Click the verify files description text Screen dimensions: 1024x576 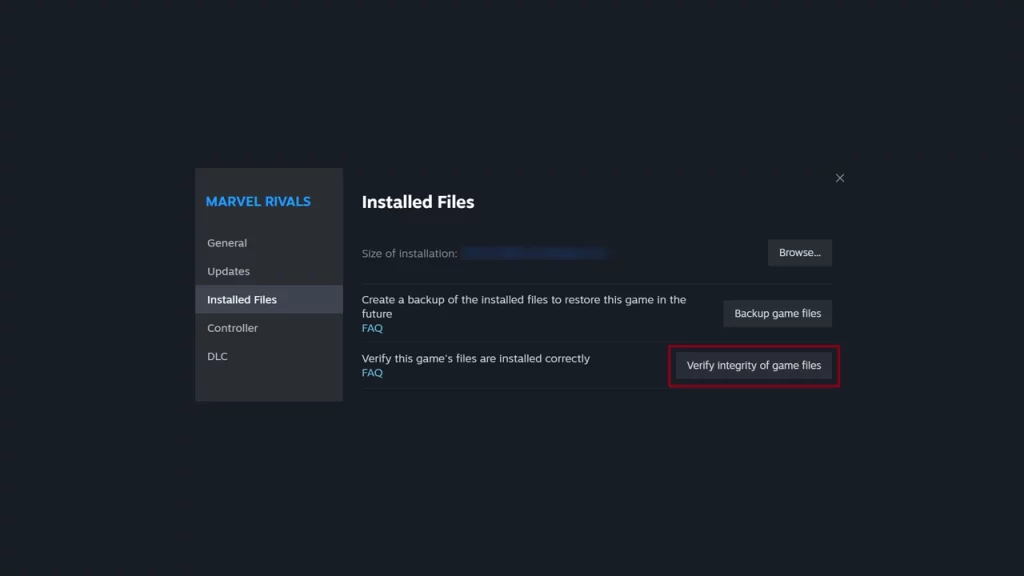point(475,359)
